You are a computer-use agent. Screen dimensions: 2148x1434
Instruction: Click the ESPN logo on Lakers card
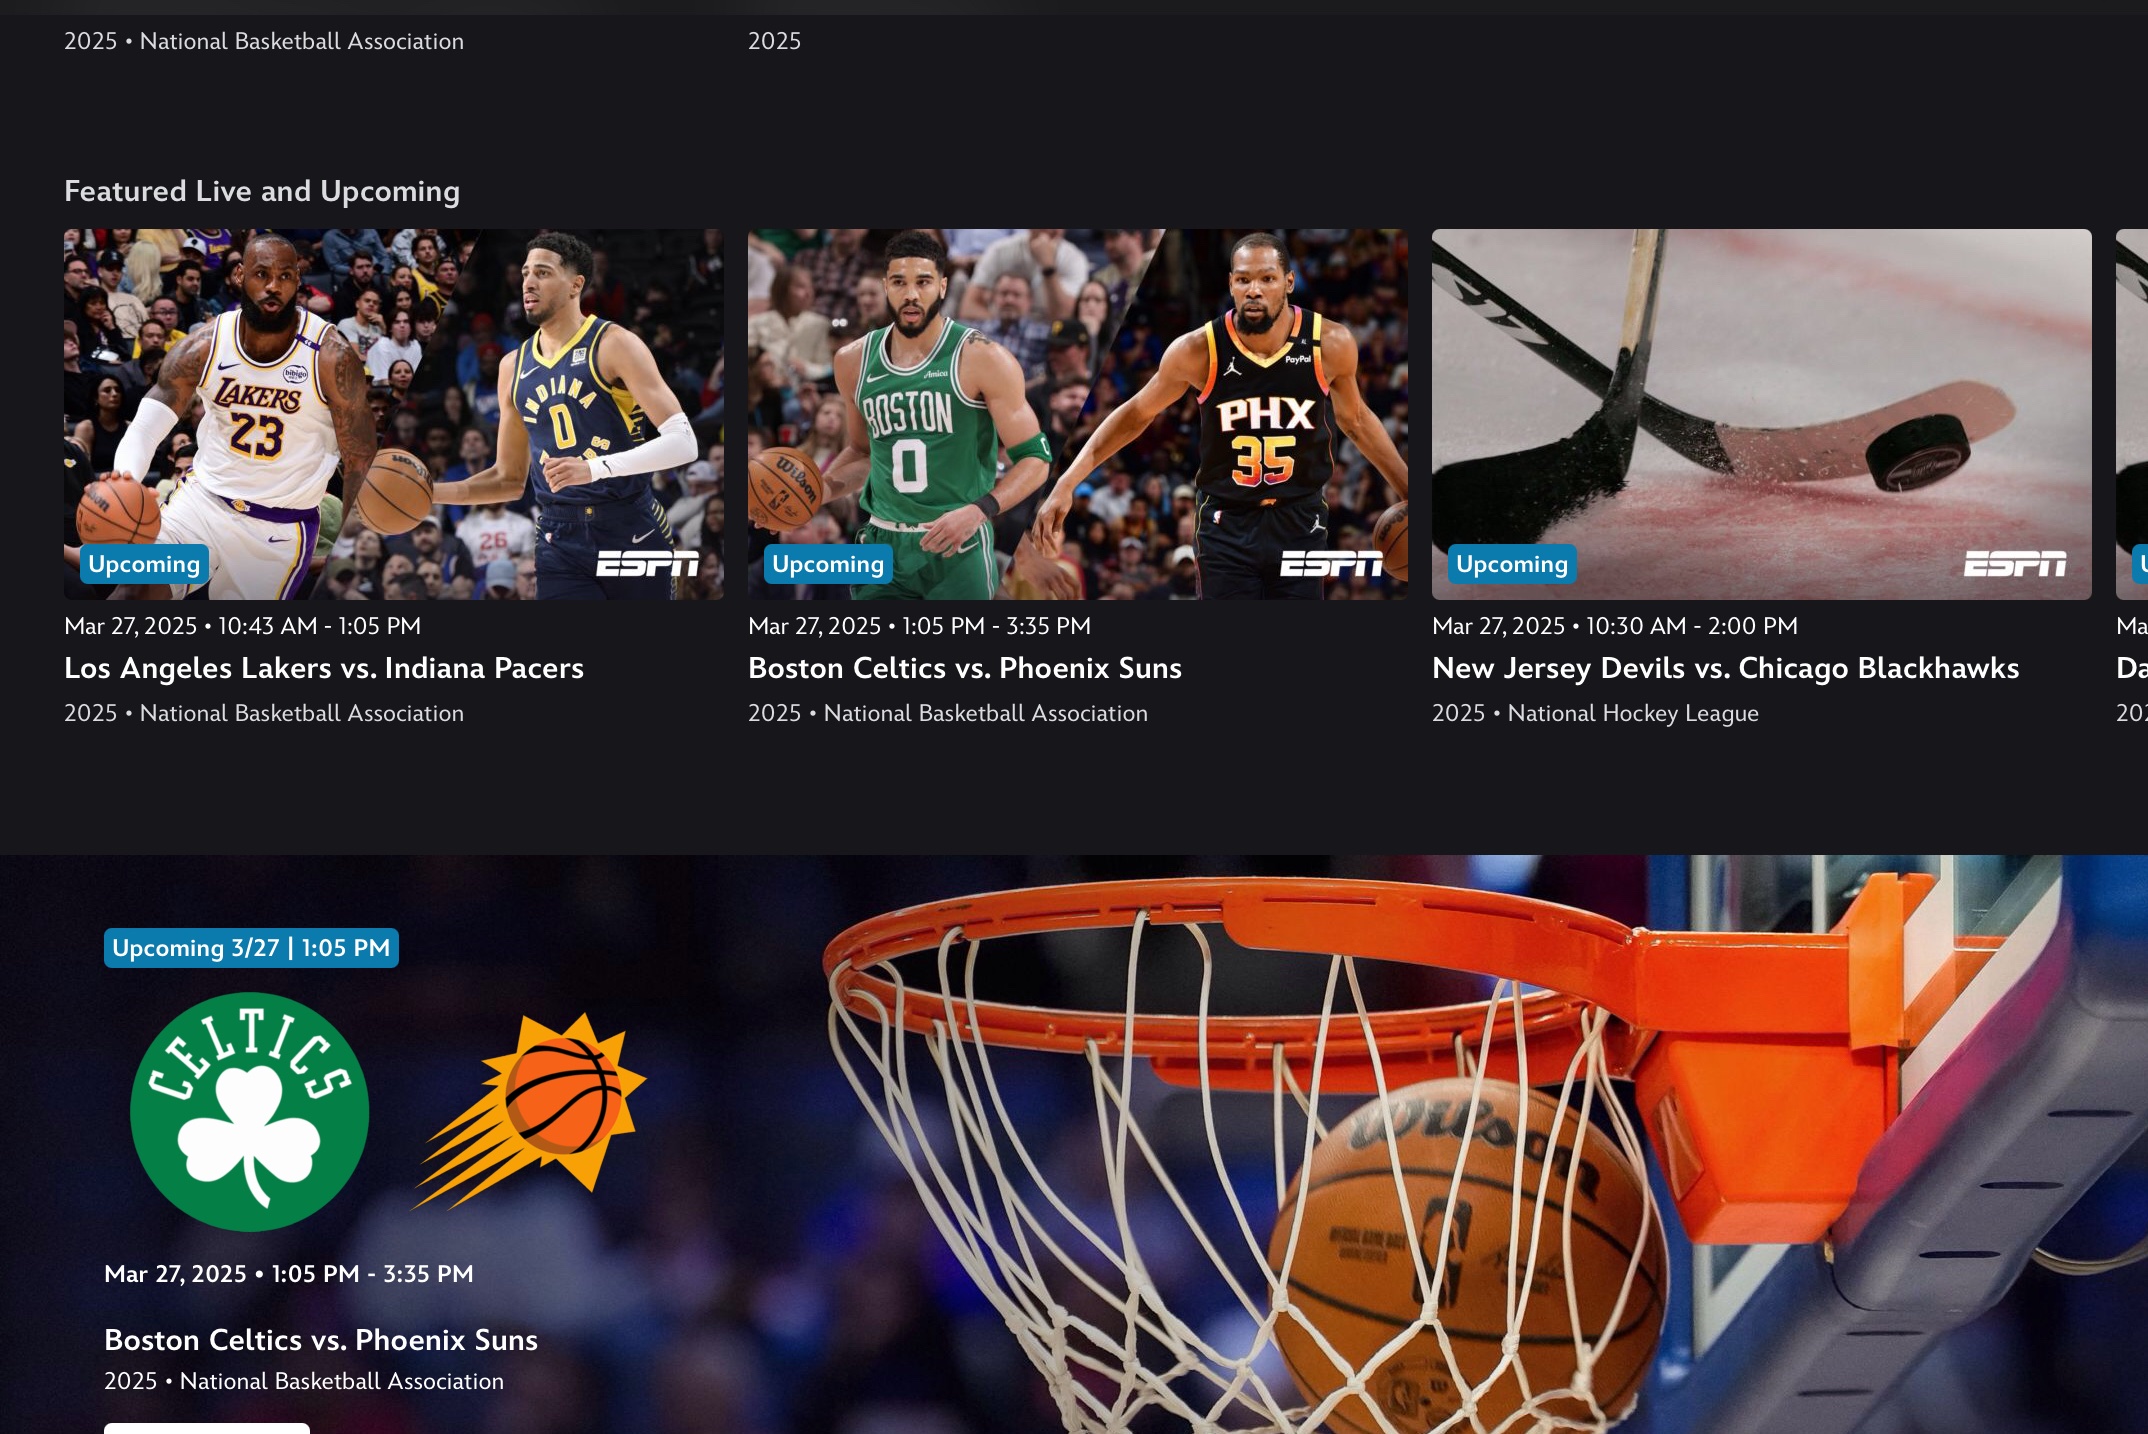click(x=647, y=564)
